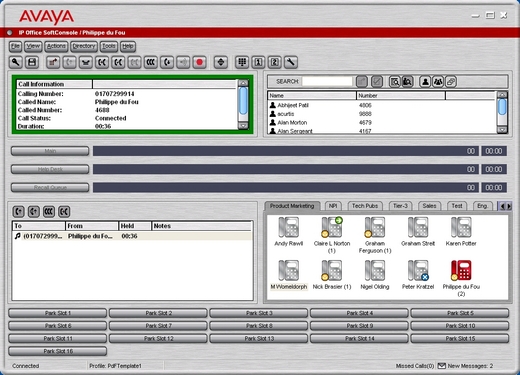Click the magnifier-over-list directory search icon
This screenshot has height=375, width=520.
point(395,82)
